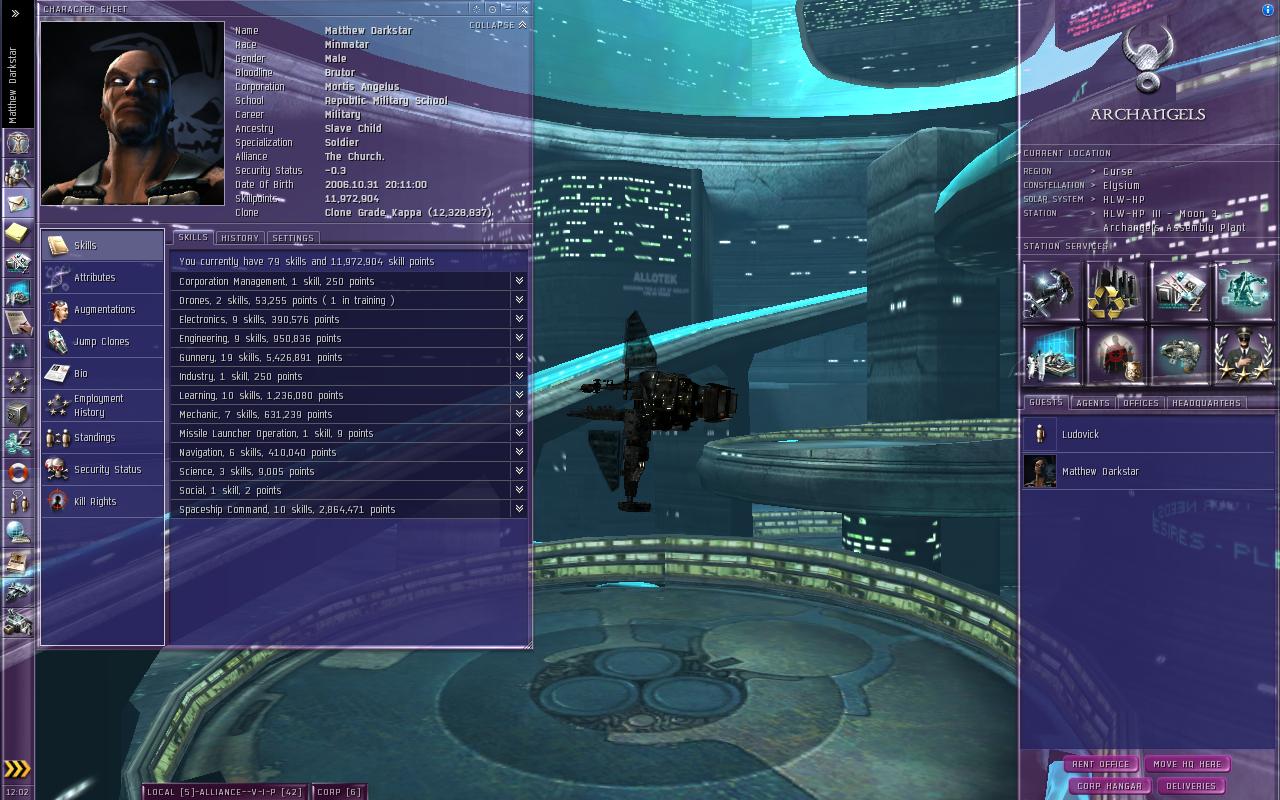This screenshot has width=1280, height=800.
Task: Open the Offices tab in station panel
Action: [1141, 403]
